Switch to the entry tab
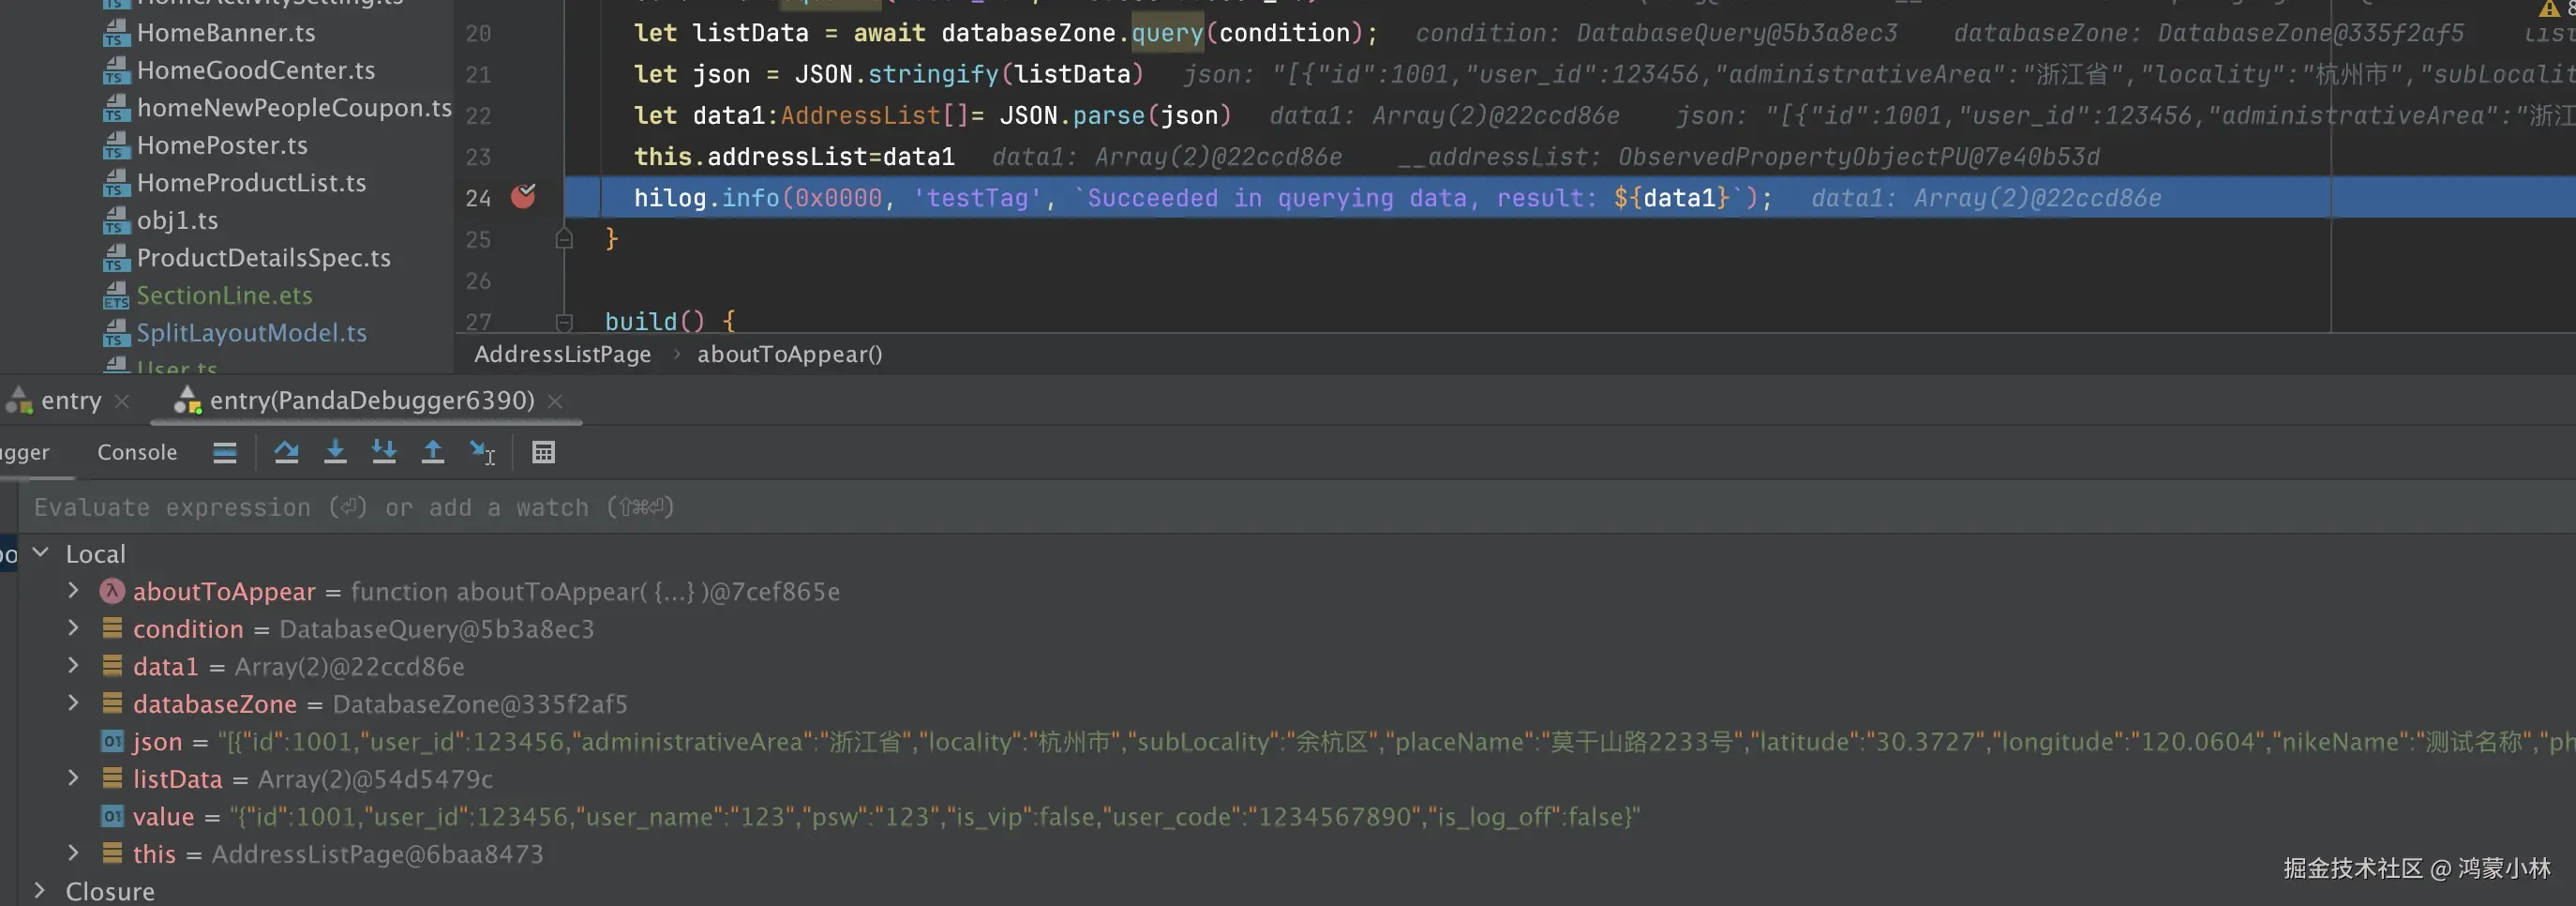This screenshot has width=2576, height=906. click(70, 401)
